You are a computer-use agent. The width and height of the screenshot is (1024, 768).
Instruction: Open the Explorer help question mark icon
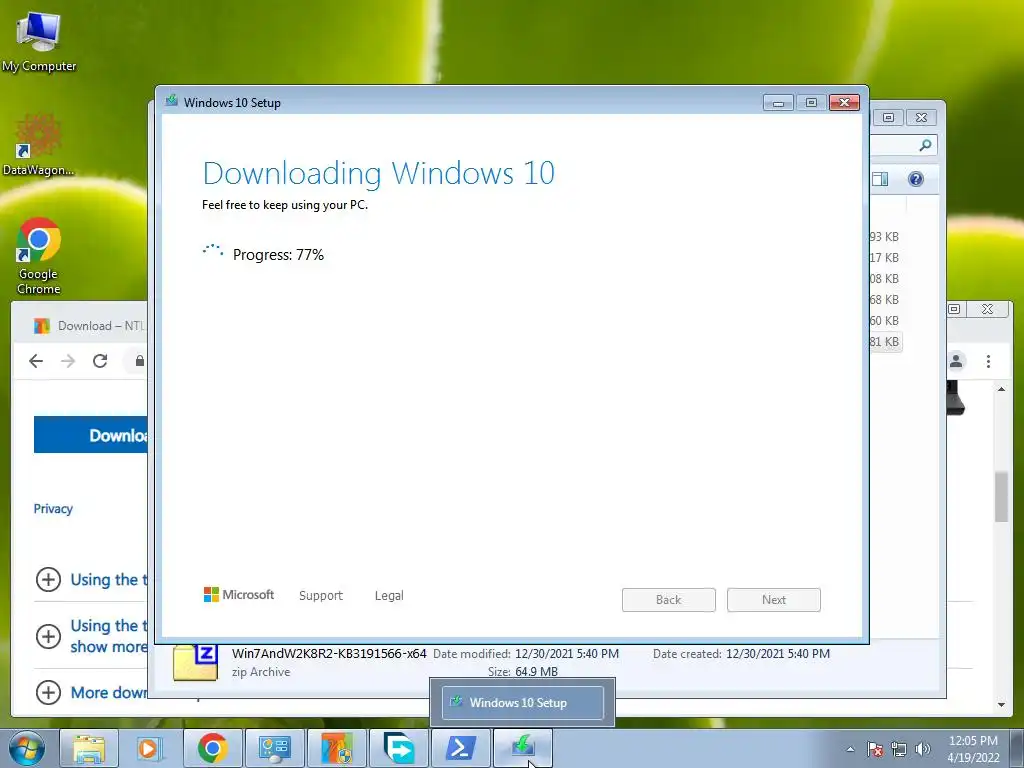[916, 179]
